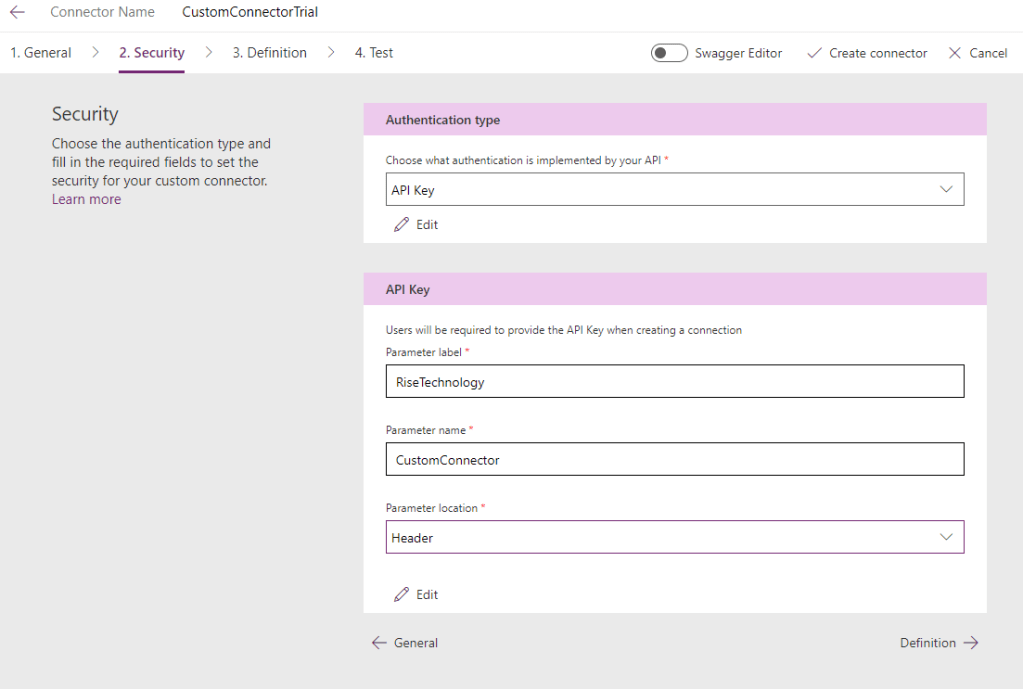The height and width of the screenshot is (689, 1023).
Task: Click the right arrow icon beside Definition
Action: (x=970, y=643)
